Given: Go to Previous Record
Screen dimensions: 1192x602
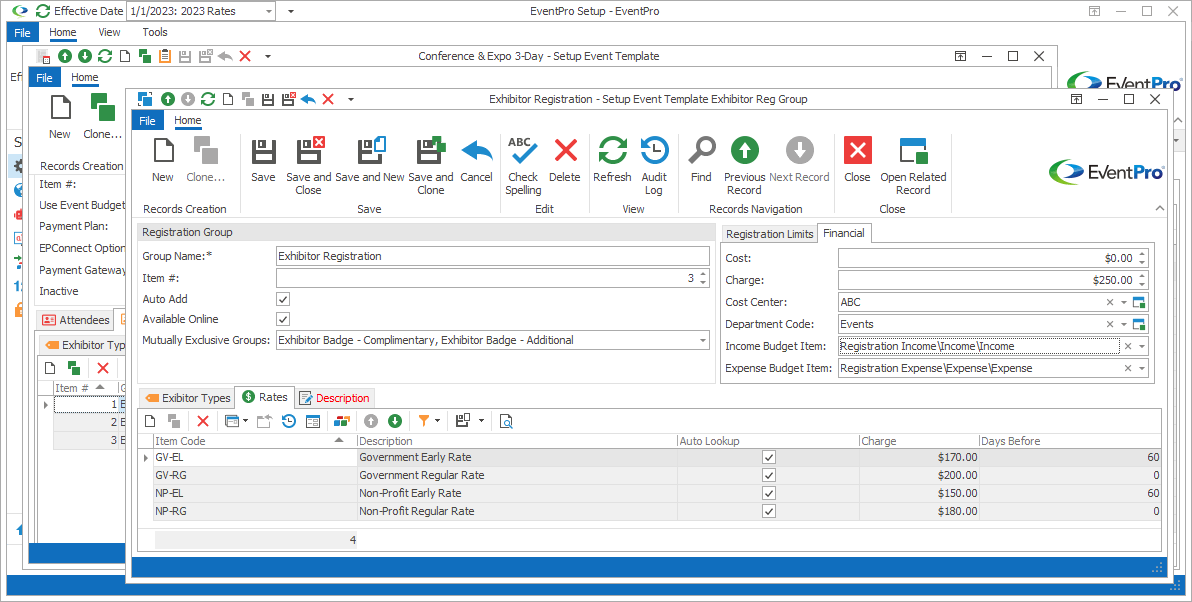Looking at the screenshot, I should pos(744,166).
